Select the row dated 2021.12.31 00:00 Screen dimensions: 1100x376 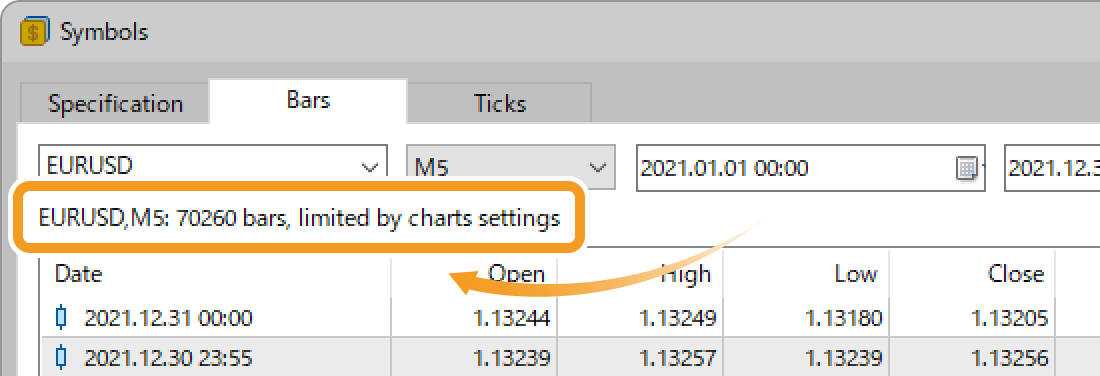570,318
